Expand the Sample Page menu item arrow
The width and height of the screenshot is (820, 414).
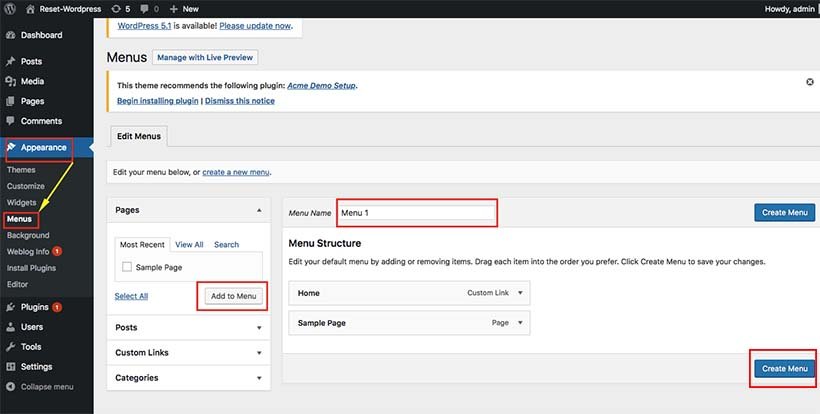pos(520,323)
